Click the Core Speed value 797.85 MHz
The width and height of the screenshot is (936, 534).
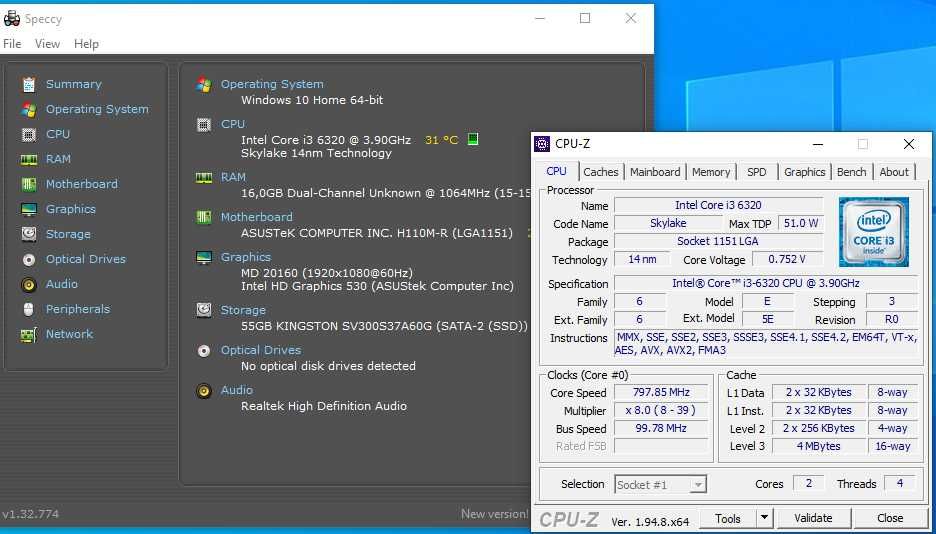[x=661, y=392]
